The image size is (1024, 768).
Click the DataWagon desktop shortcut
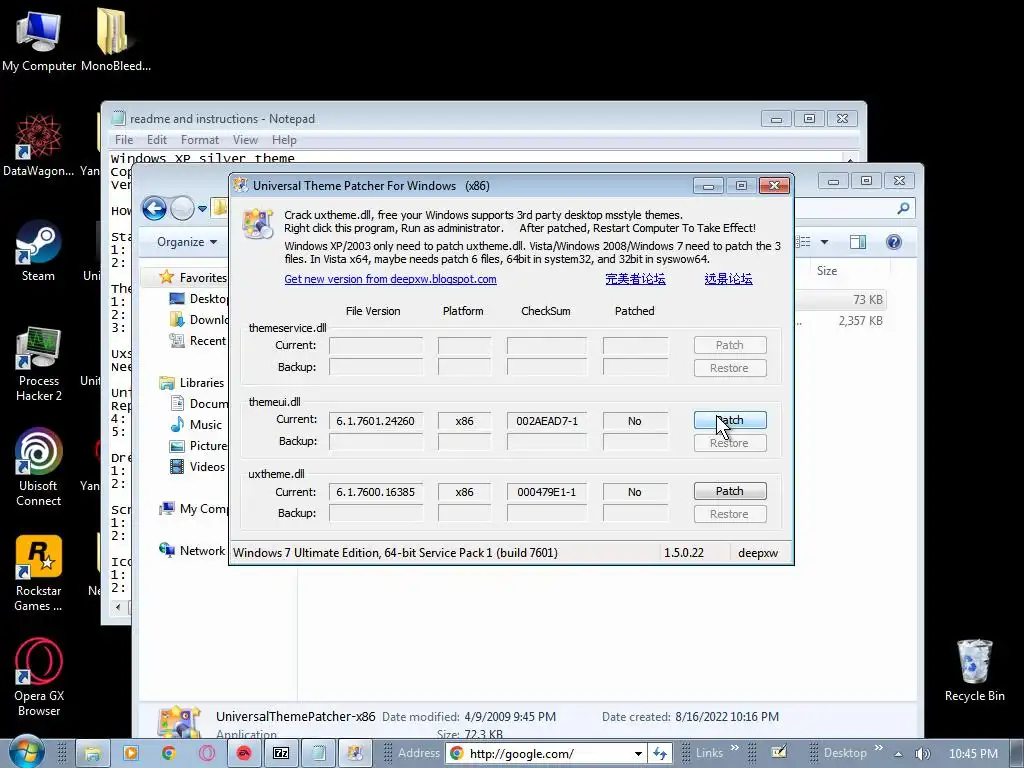[39, 146]
